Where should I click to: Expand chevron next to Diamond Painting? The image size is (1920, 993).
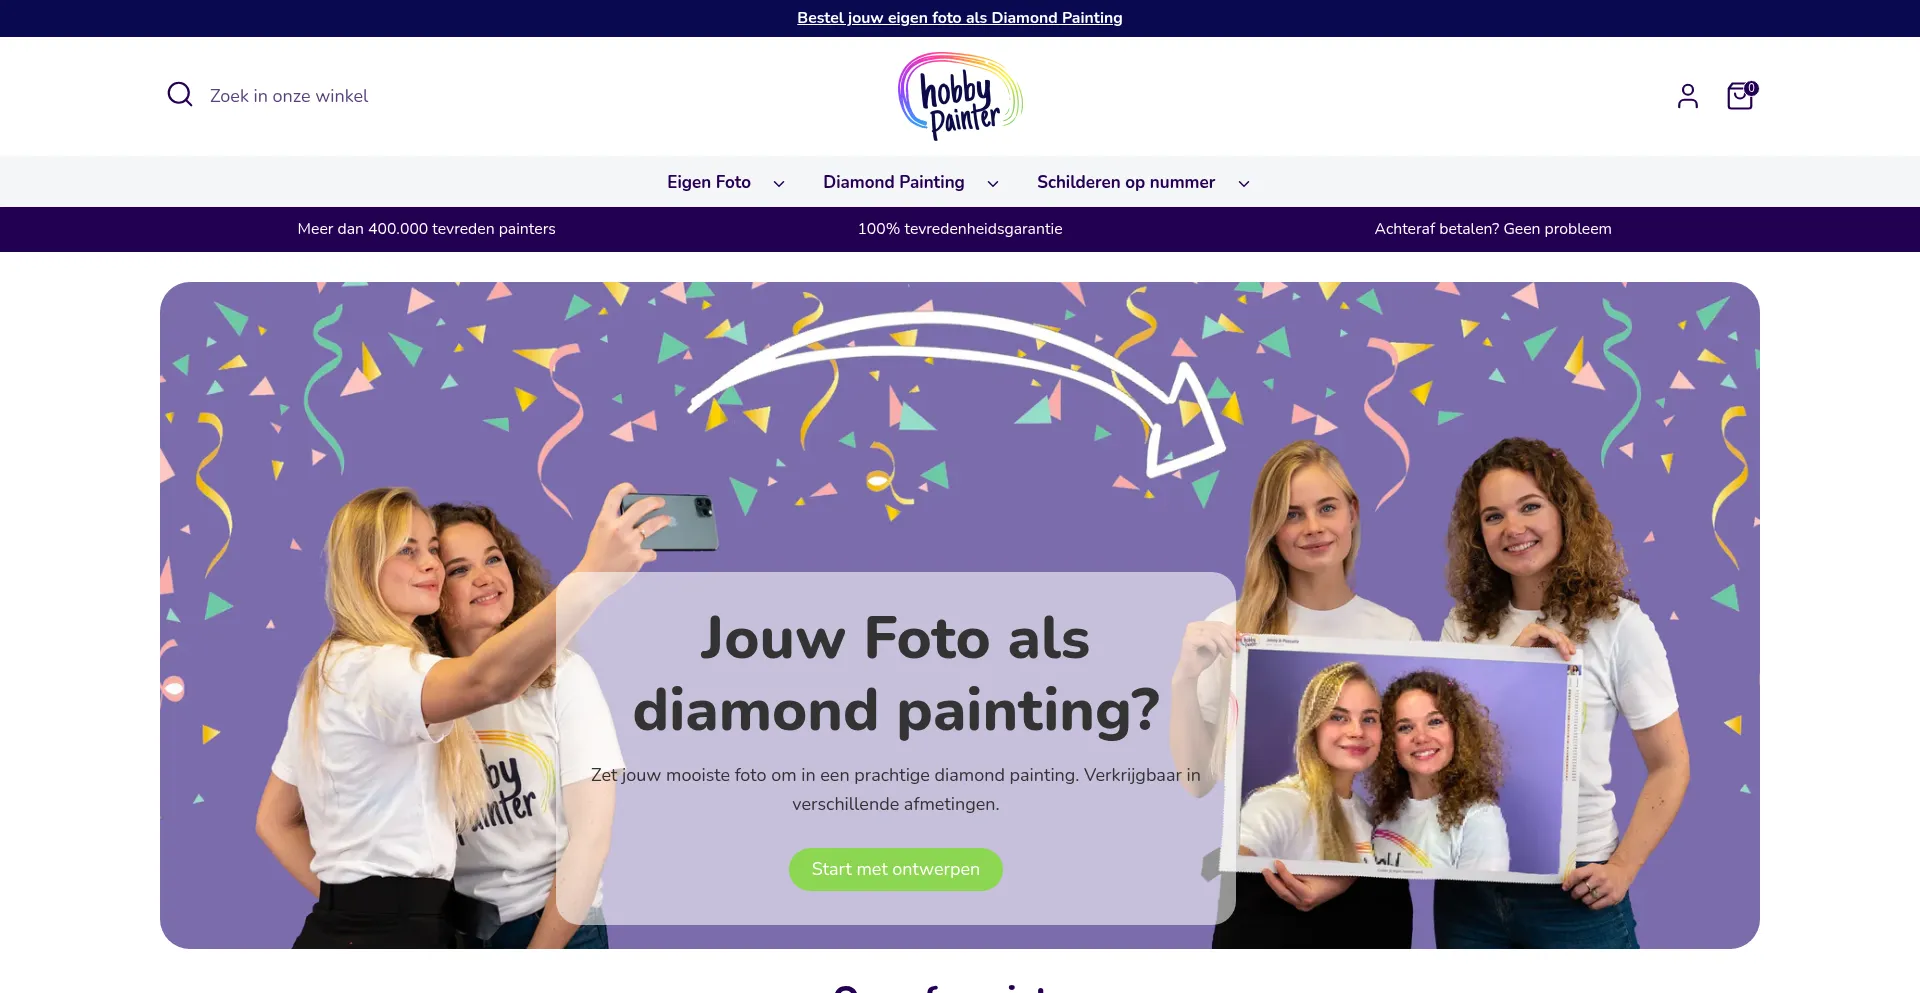(x=993, y=183)
